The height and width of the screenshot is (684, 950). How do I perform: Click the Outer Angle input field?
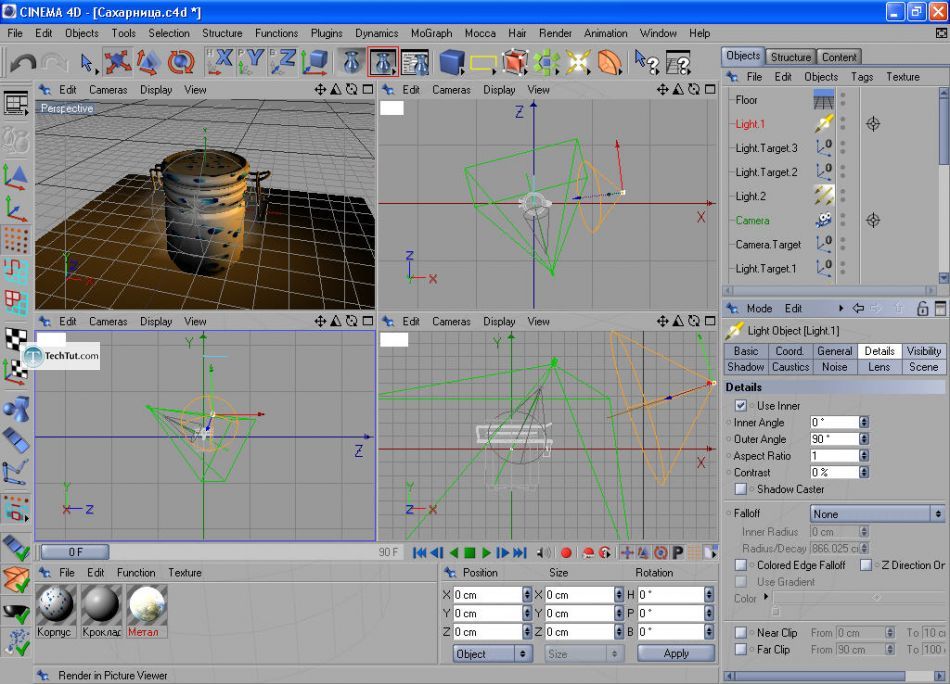(x=834, y=439)
